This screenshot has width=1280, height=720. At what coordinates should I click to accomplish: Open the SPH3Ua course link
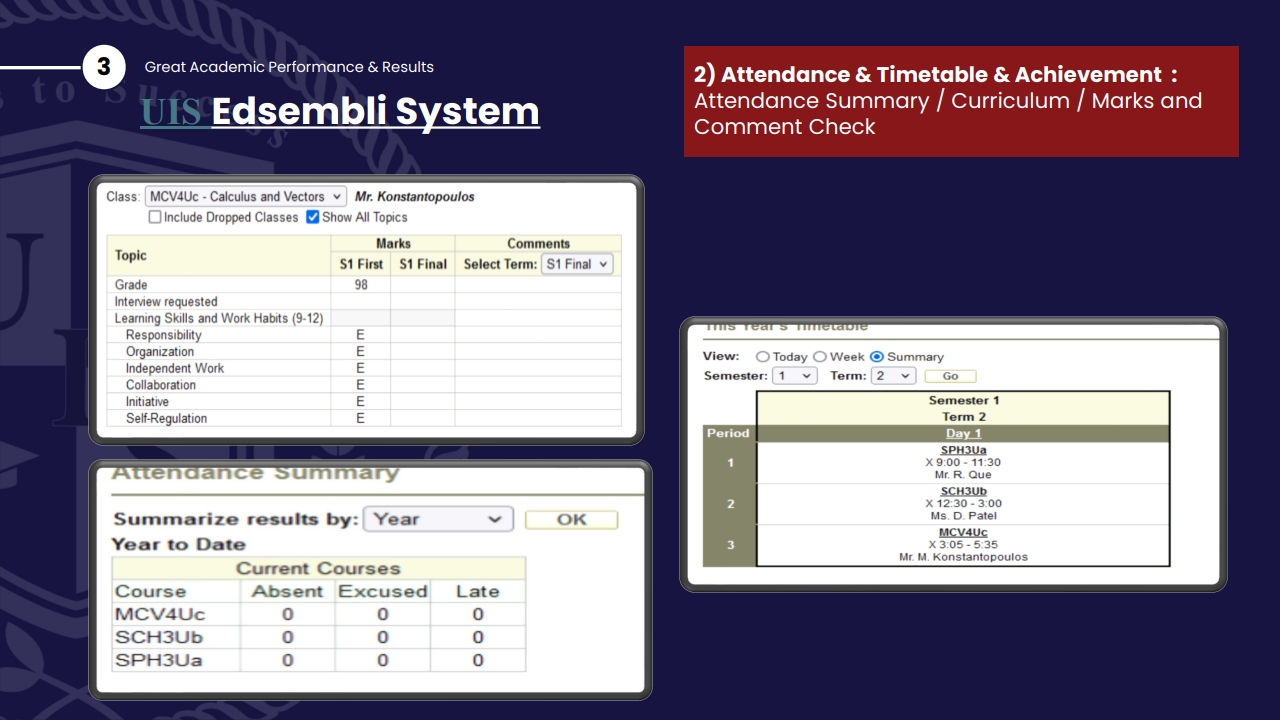click(x=963, y=450)
